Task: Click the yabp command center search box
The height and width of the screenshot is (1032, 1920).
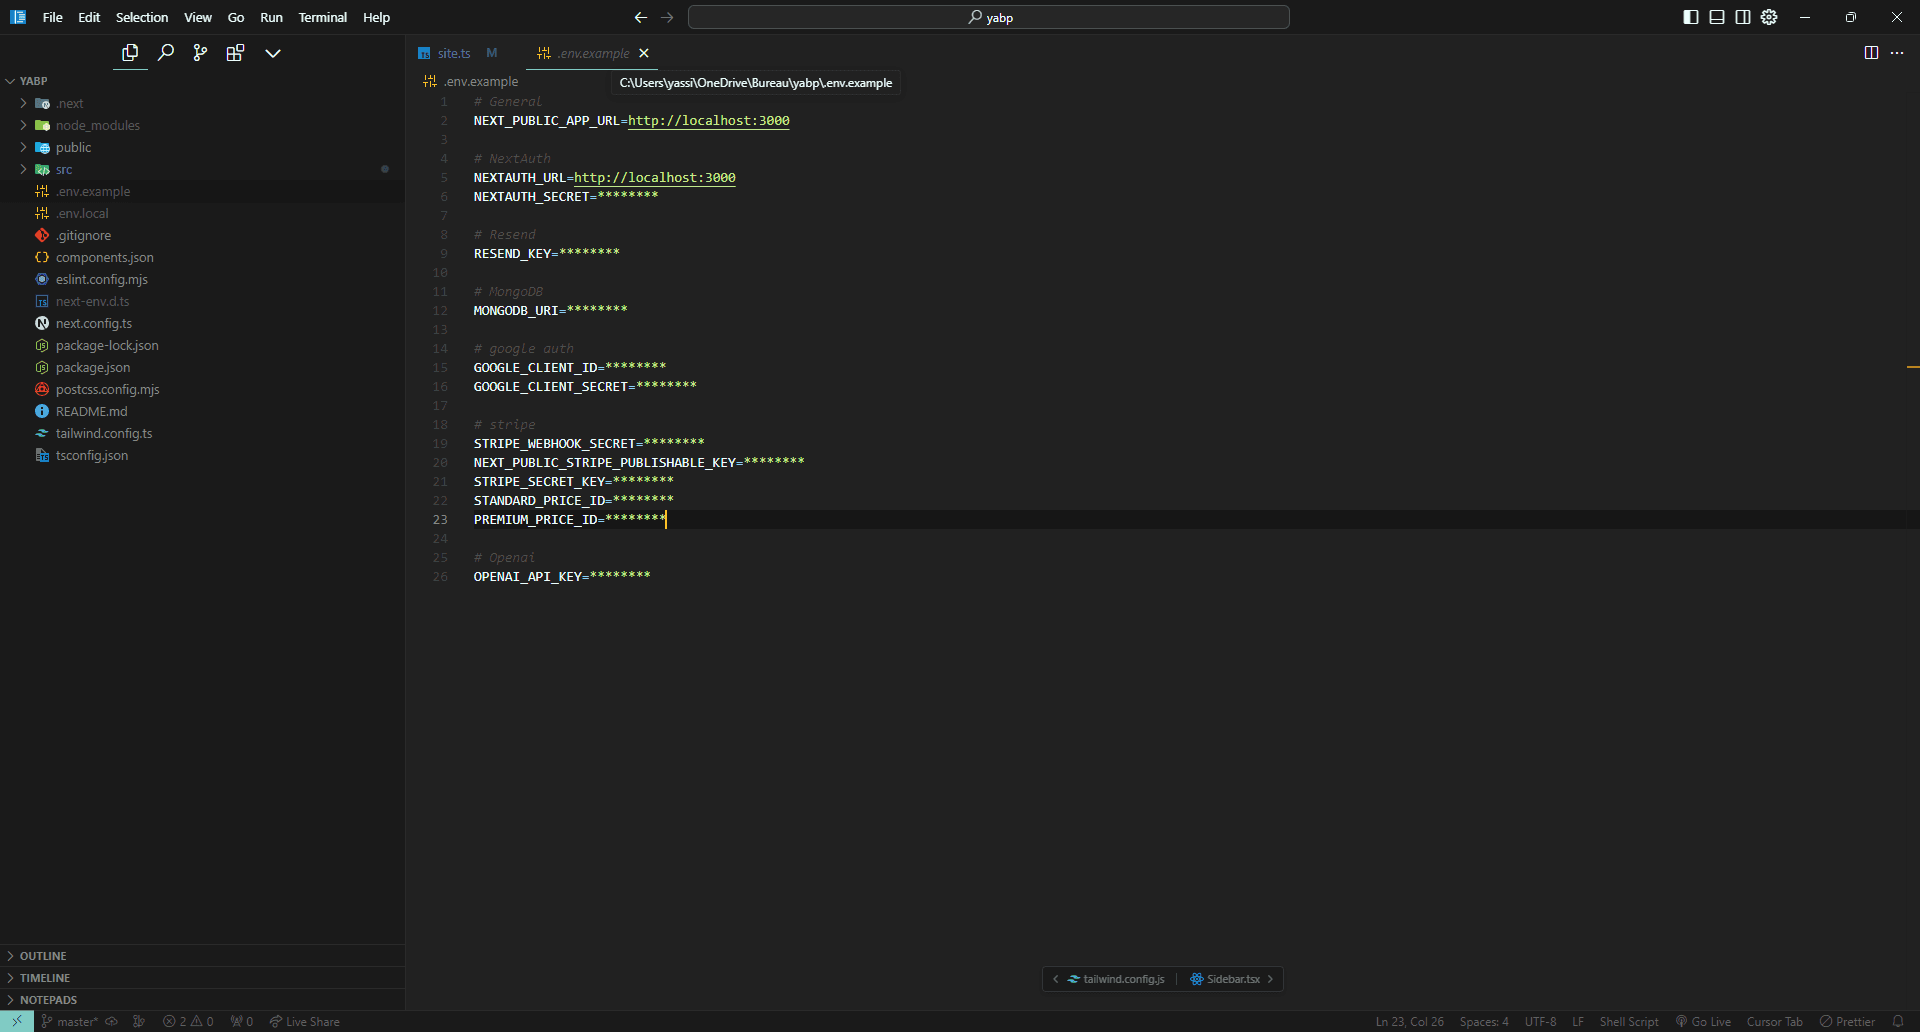Action: [989, 17]
